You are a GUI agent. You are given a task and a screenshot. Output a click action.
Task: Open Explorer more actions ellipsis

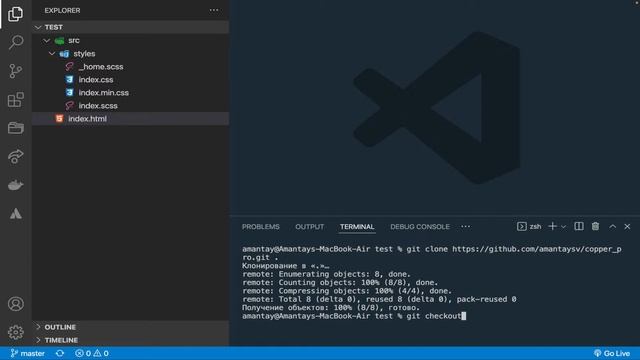pyautogui.click(x=214, y=10)
